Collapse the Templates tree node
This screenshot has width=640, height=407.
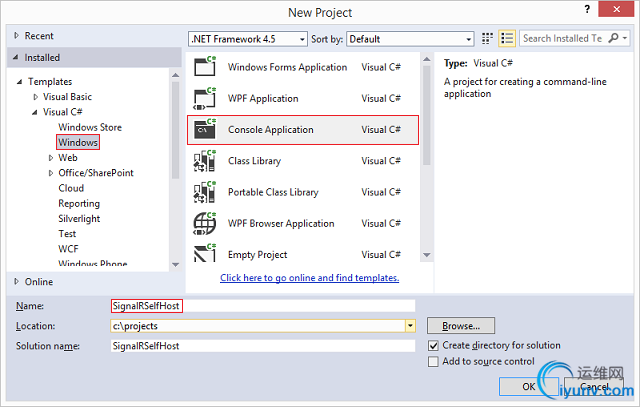click(x=20, y=82)
